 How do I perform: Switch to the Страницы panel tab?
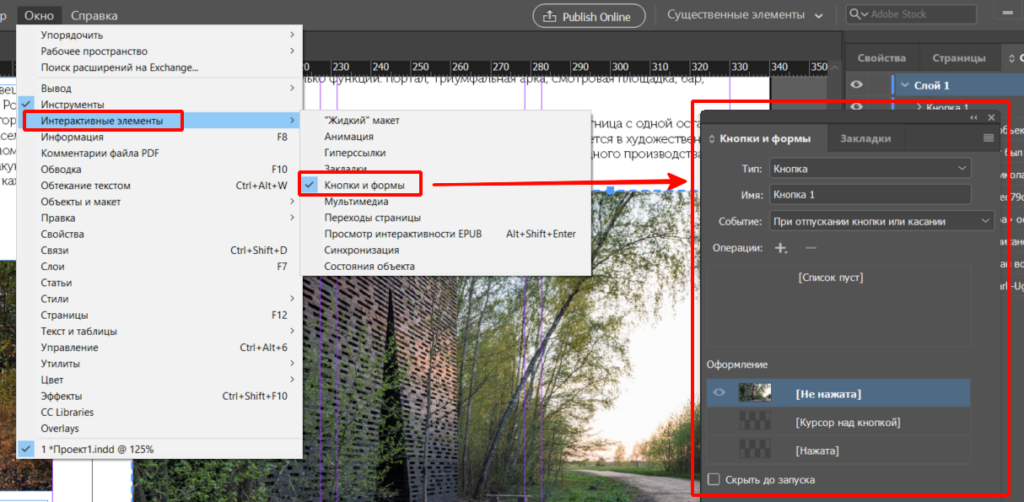(x=958, y=58)
